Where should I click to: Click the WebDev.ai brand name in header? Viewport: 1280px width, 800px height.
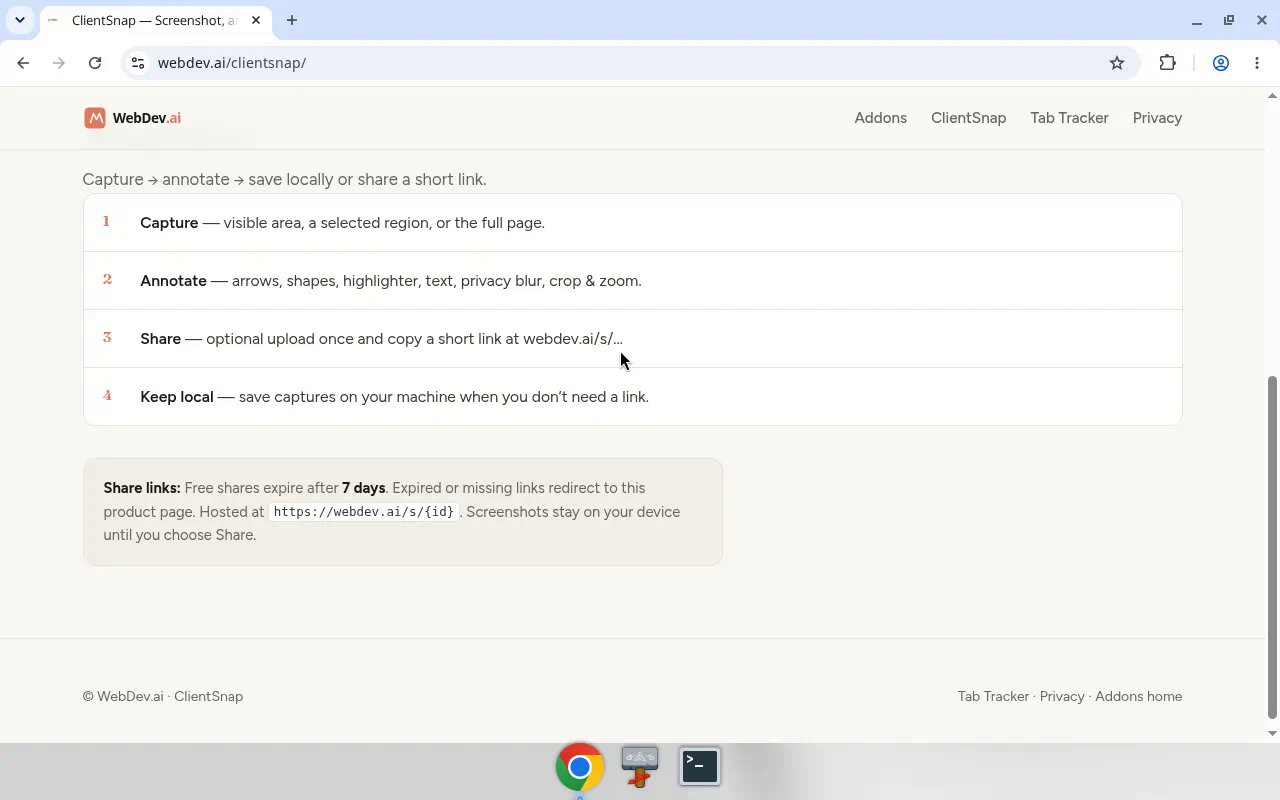tap(147, 118)
